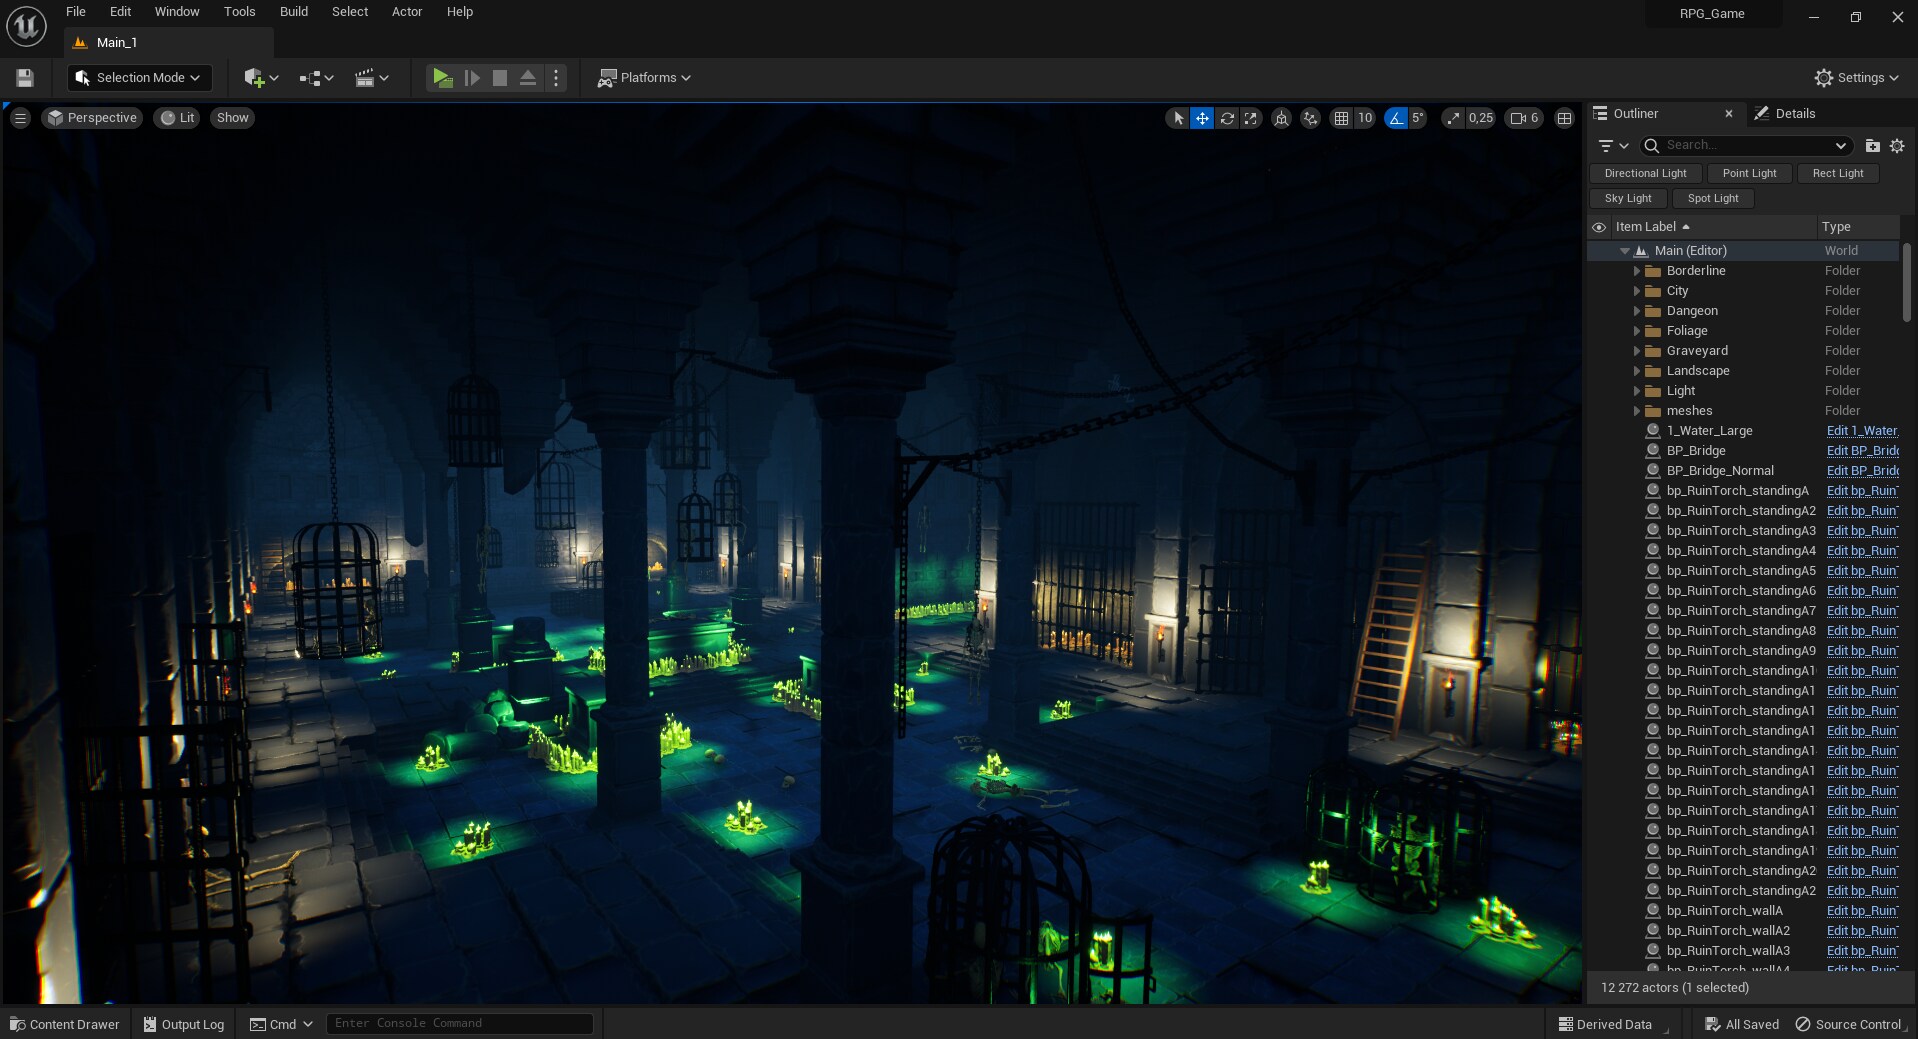The image size is (1918, 1039).
Task: Click the Save level icon
Action: [25, 78]
